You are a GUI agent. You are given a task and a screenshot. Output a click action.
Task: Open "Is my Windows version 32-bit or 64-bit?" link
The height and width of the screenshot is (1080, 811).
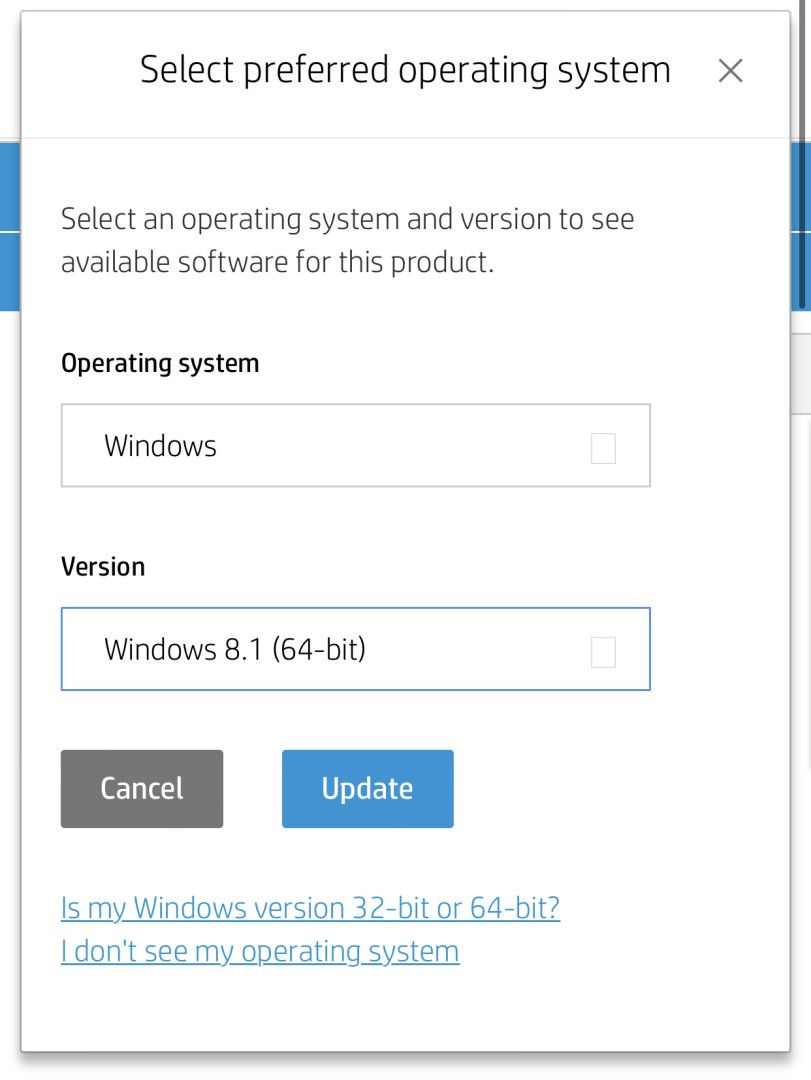tap(310, 908)
